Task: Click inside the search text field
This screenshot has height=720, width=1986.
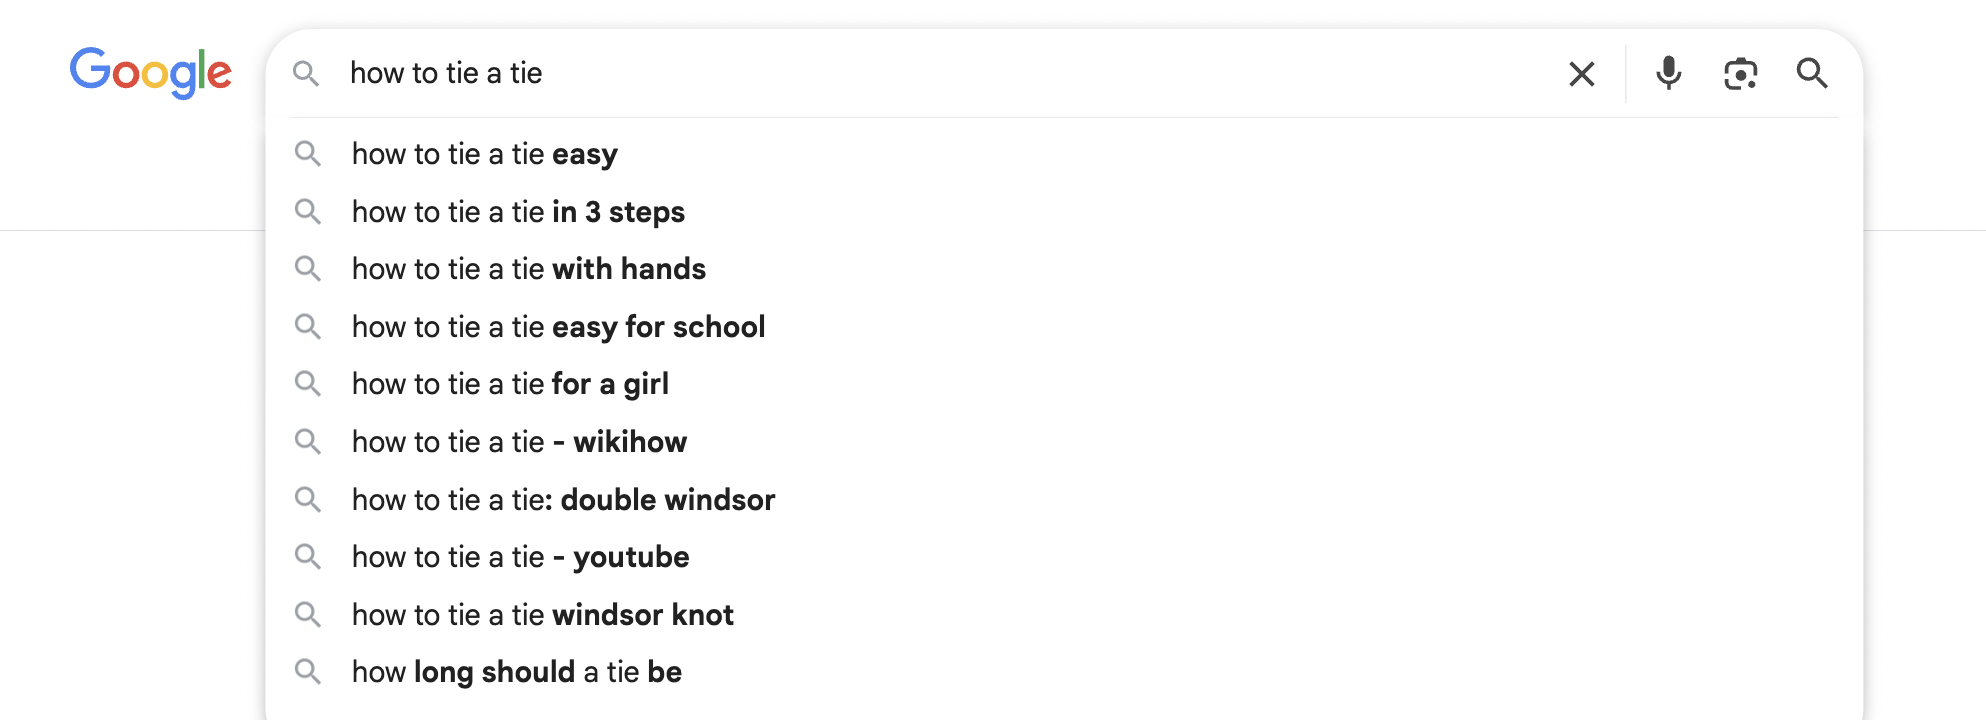Action: [x=900, y=73]
